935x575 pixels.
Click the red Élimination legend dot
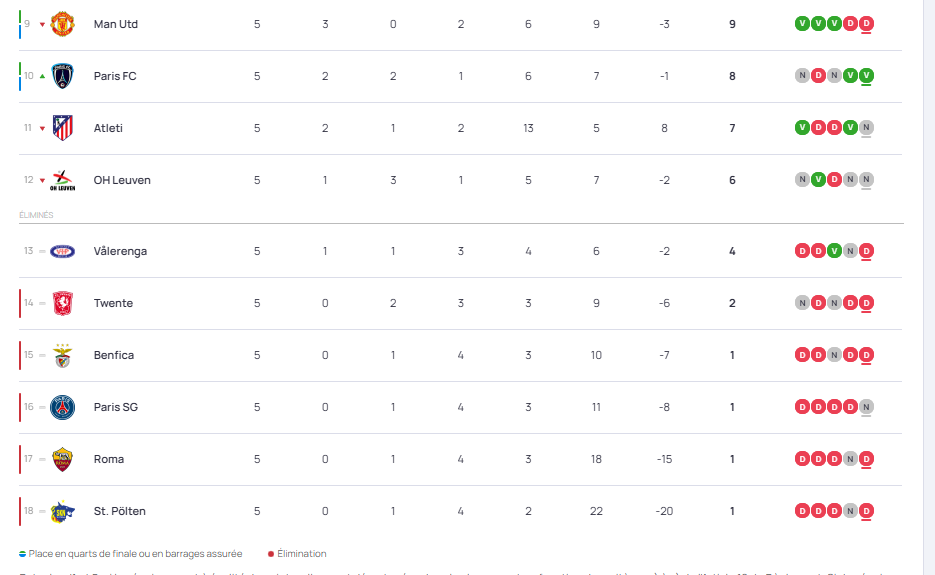pyautogui.click(x=270, y=554)
